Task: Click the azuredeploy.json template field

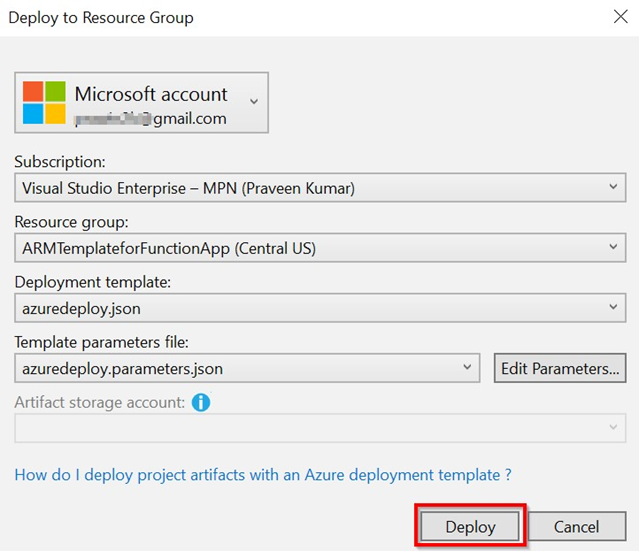Action: point(300,308)
